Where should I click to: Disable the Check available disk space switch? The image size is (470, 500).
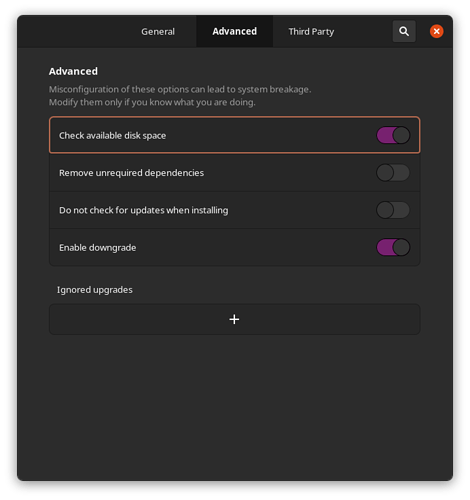[393, 135]
